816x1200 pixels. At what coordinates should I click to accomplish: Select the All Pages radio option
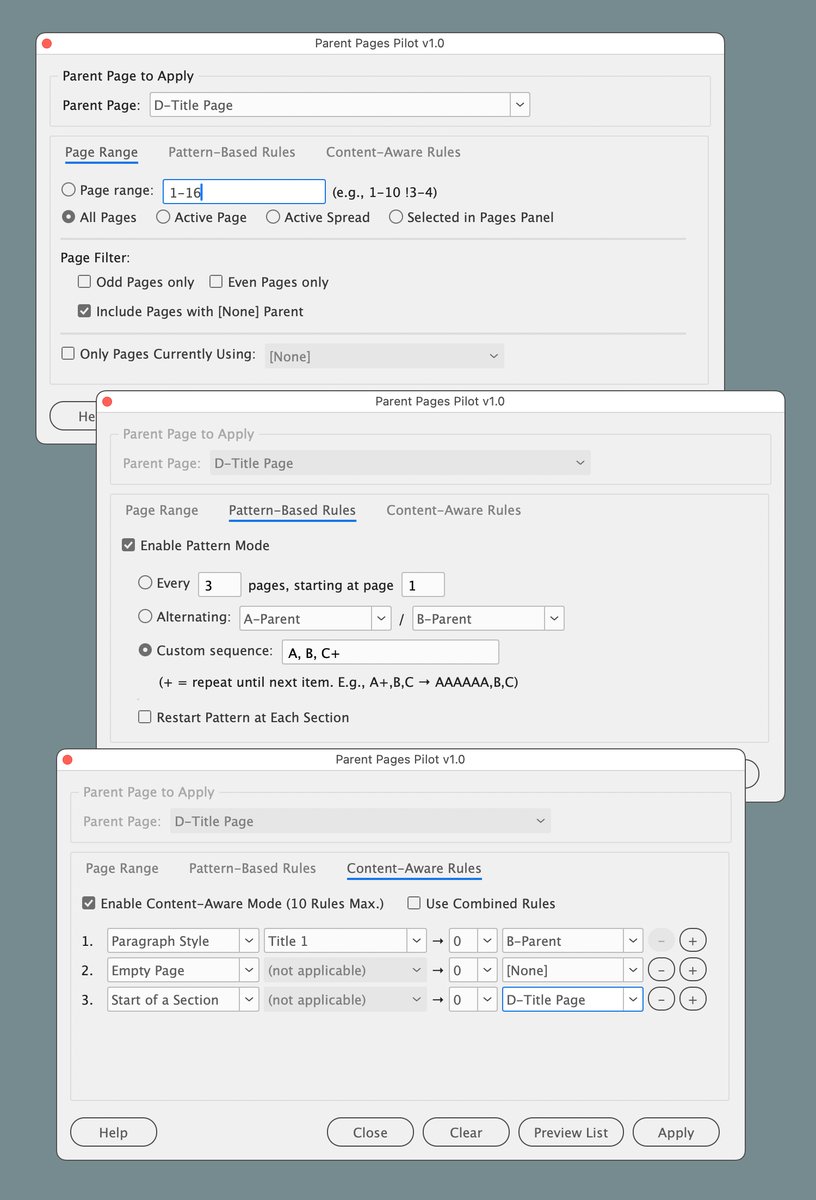pos(68,217)
